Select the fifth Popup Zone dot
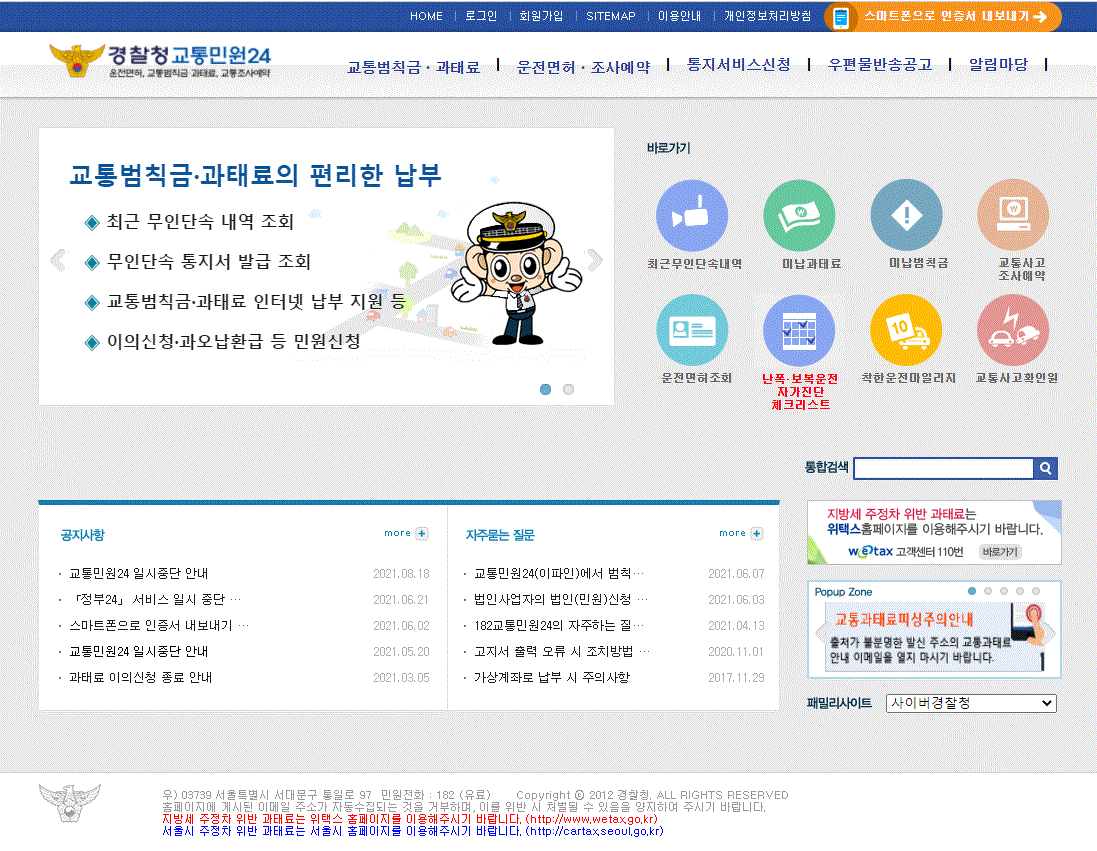This screenshot has height=851, width=1097. (x=1036, y=591)
